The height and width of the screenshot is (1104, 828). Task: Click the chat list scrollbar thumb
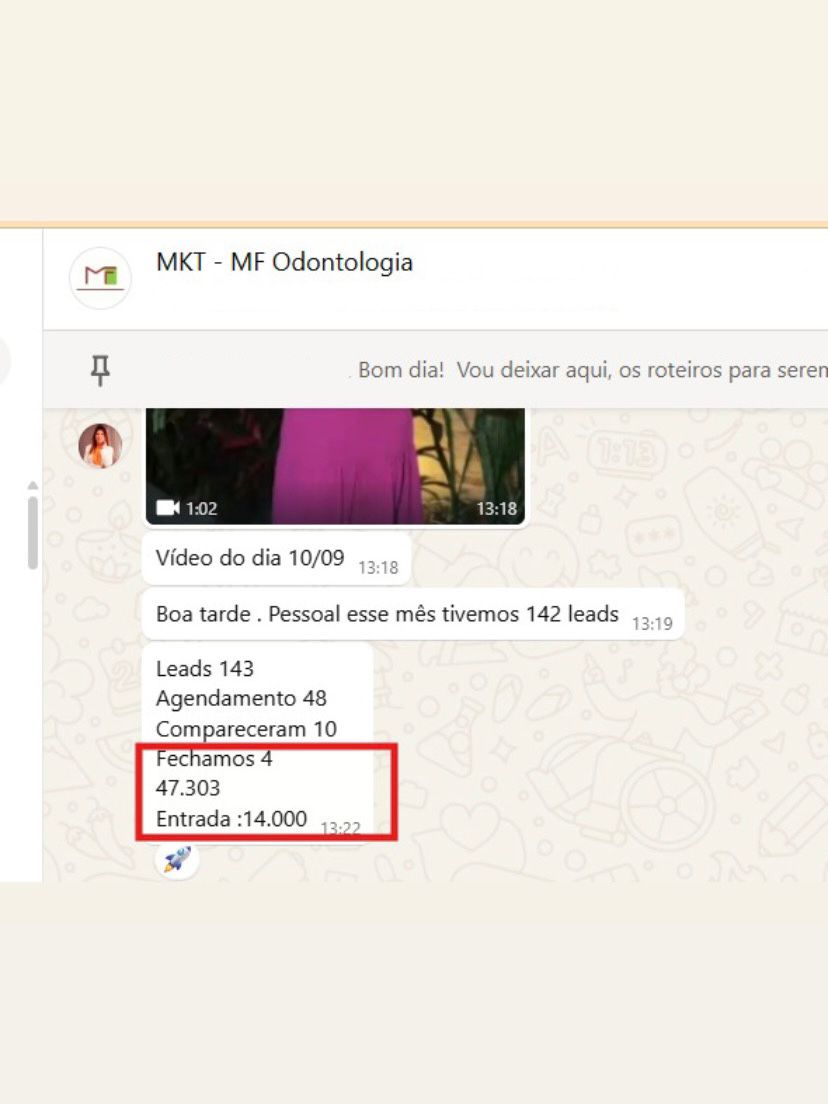[32, 532]
